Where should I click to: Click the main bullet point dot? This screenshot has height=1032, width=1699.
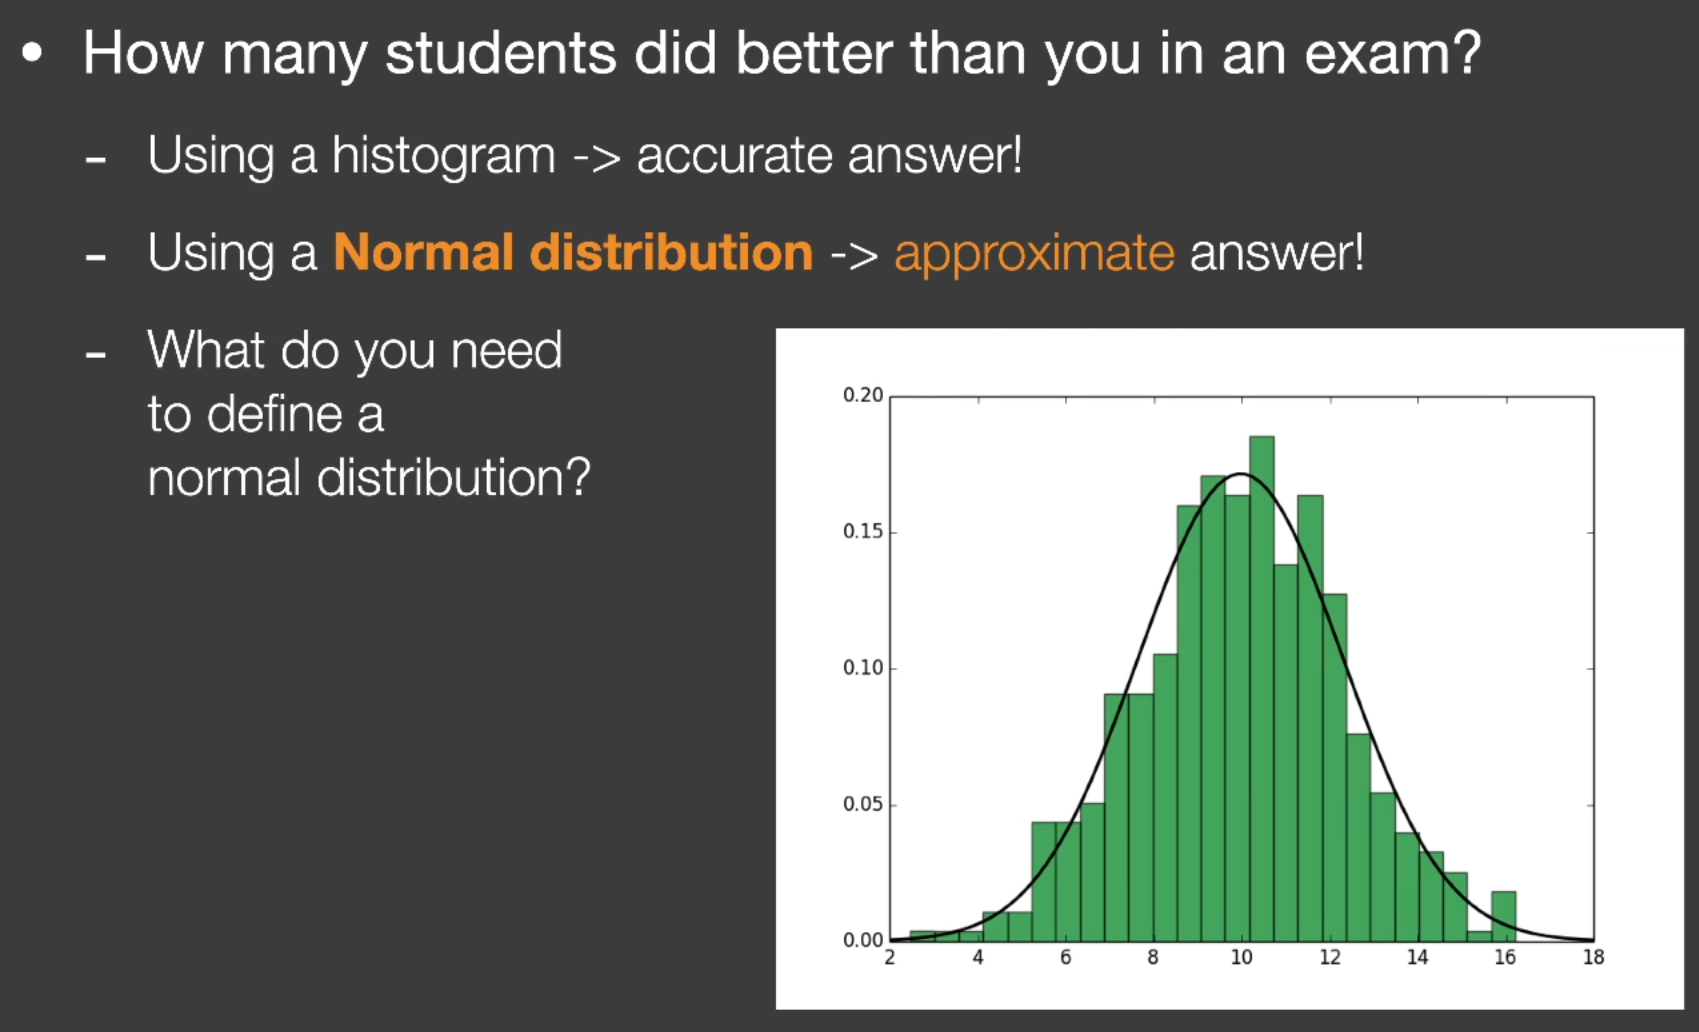pyautogui.click(x=33, y=53)
